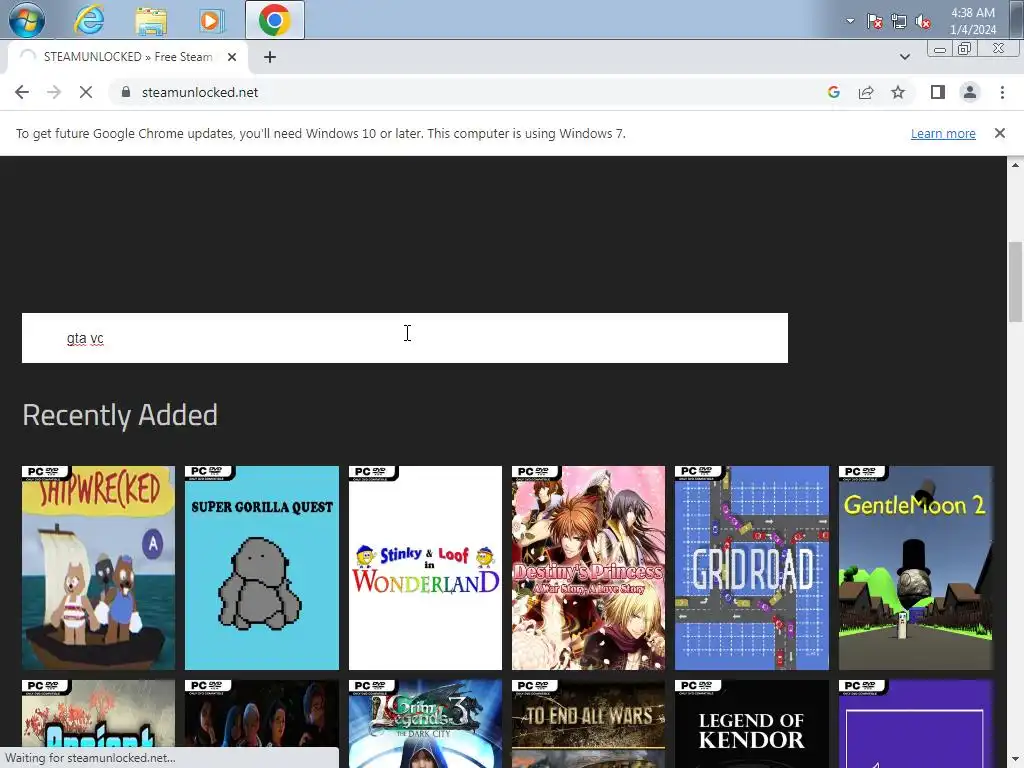1024x768 pixels.
Task: Open the Chrome three-dot menu
Action: (1002, 92)
